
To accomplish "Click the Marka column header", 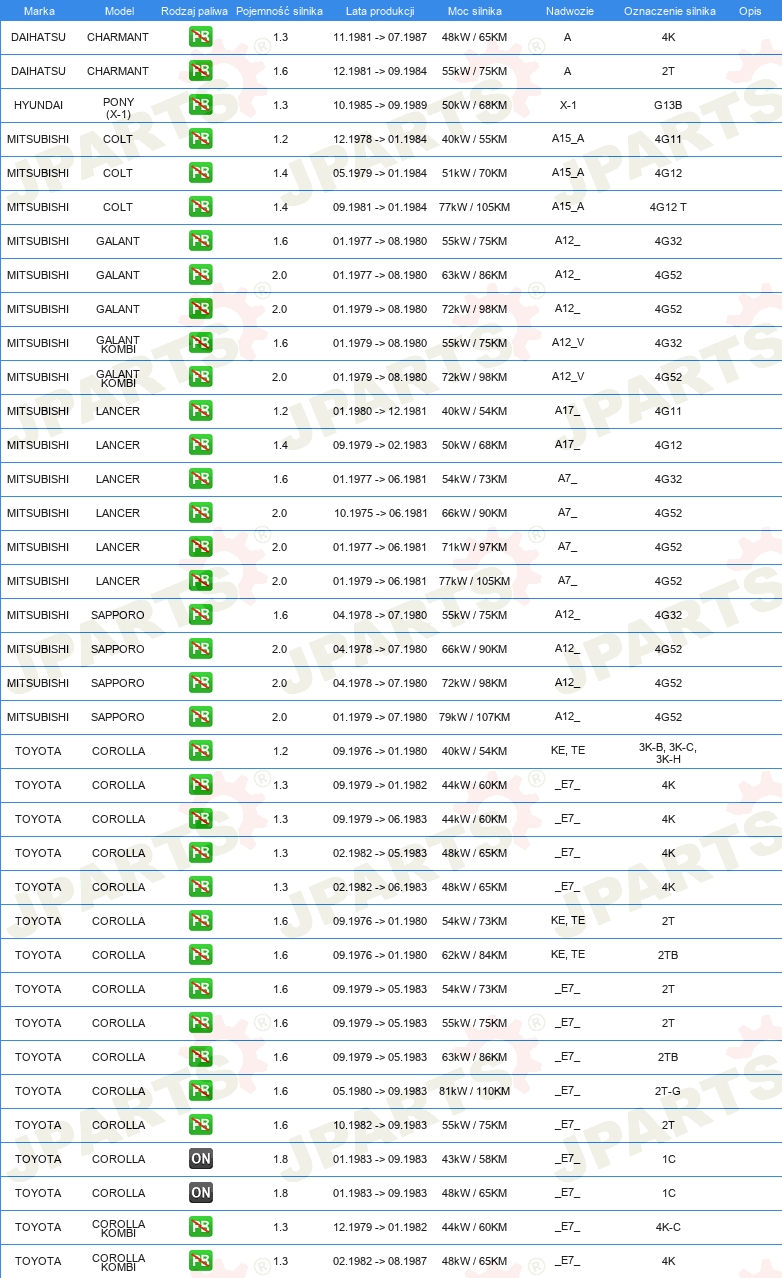I will tap(38, 11).
